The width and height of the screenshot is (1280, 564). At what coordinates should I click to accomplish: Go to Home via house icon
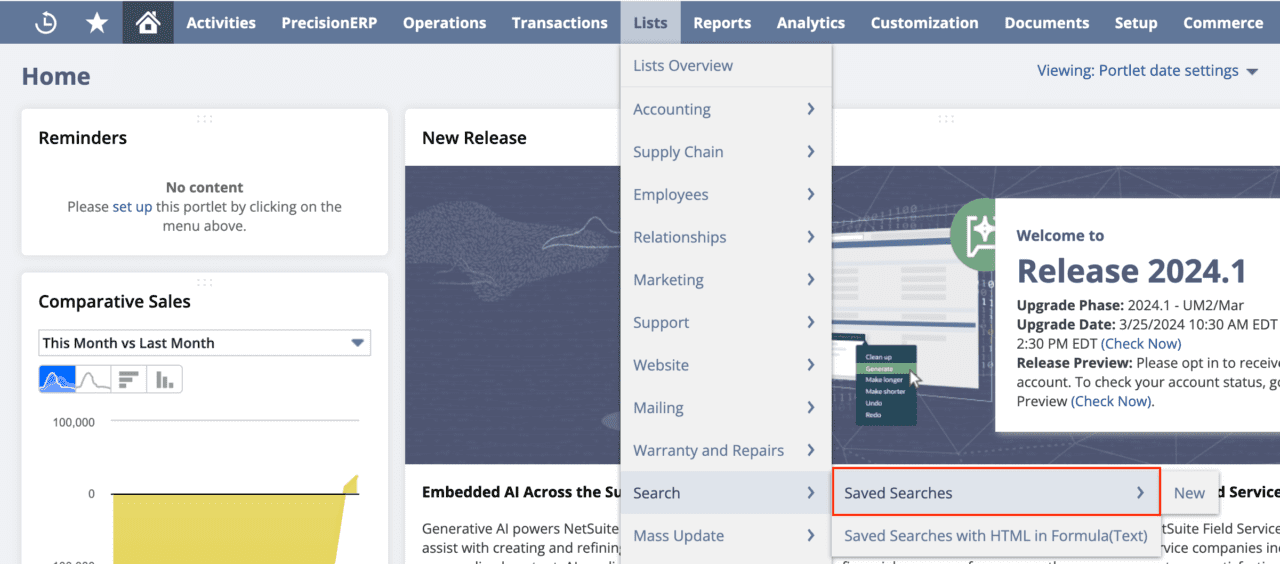point(148,22)
